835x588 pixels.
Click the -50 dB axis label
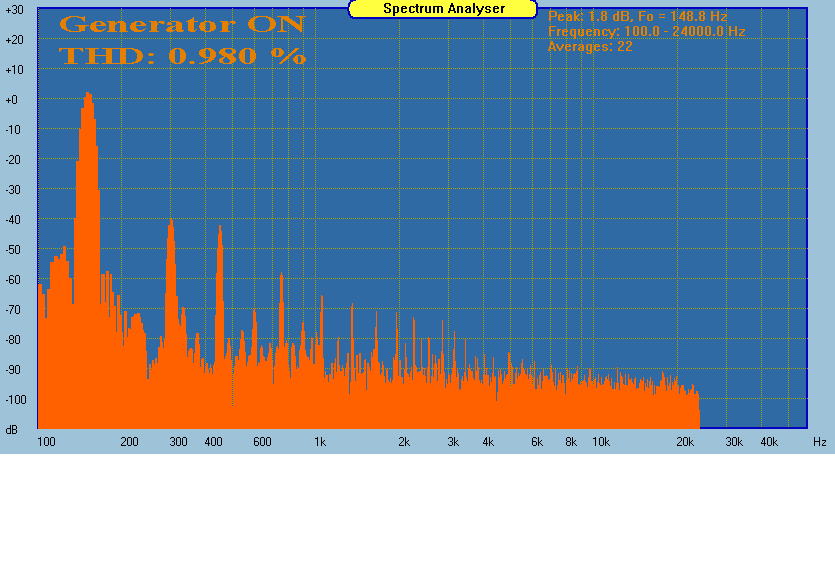(13, 250)
